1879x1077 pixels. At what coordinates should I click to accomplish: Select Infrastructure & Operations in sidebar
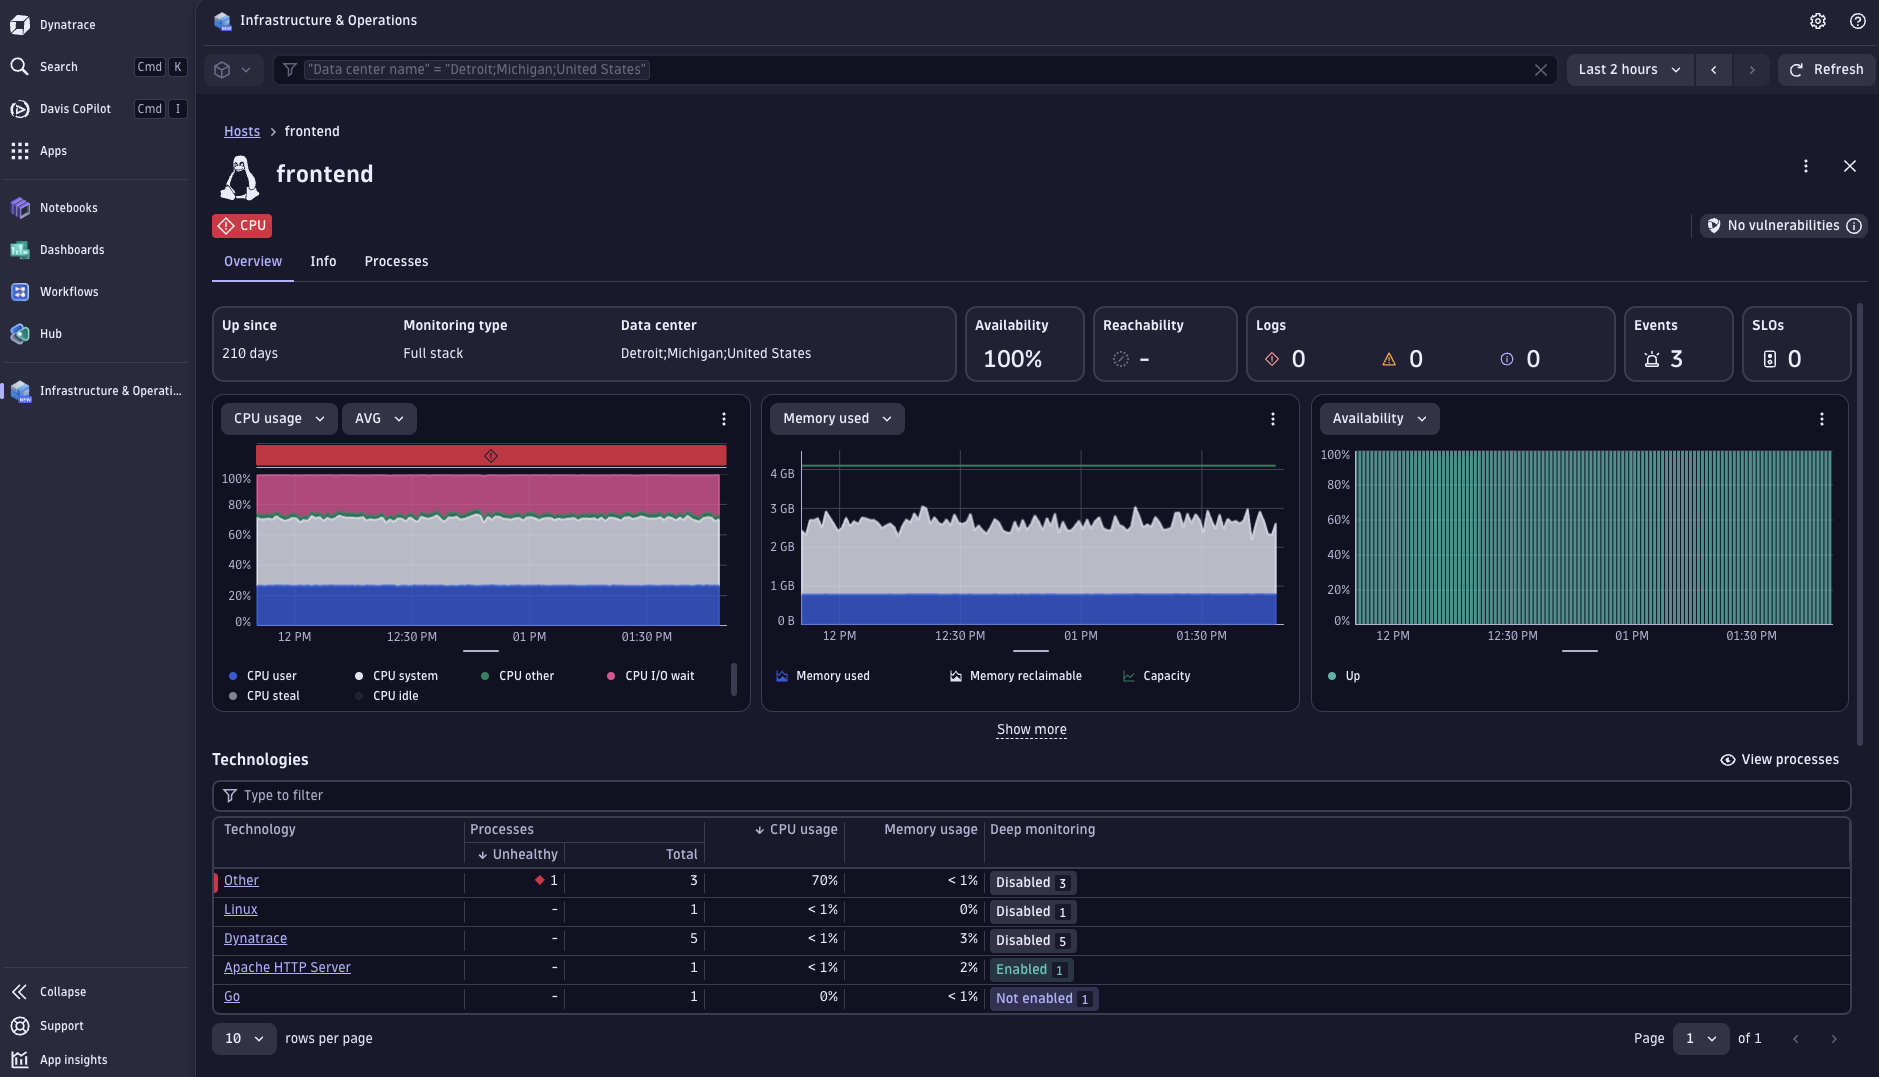[x=97, y=391]
